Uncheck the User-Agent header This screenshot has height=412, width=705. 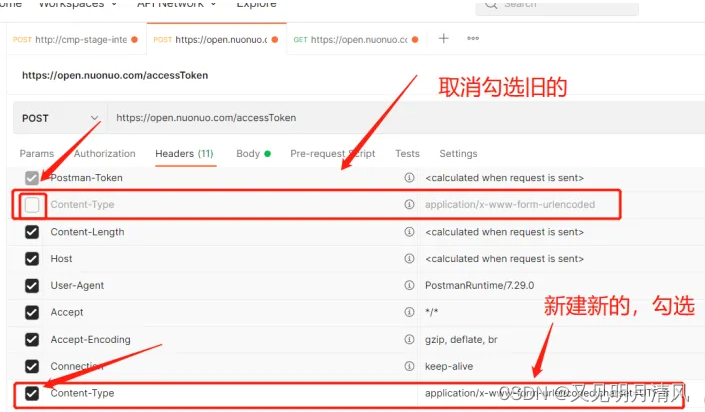pyautogui.click(x=32, y=286)
